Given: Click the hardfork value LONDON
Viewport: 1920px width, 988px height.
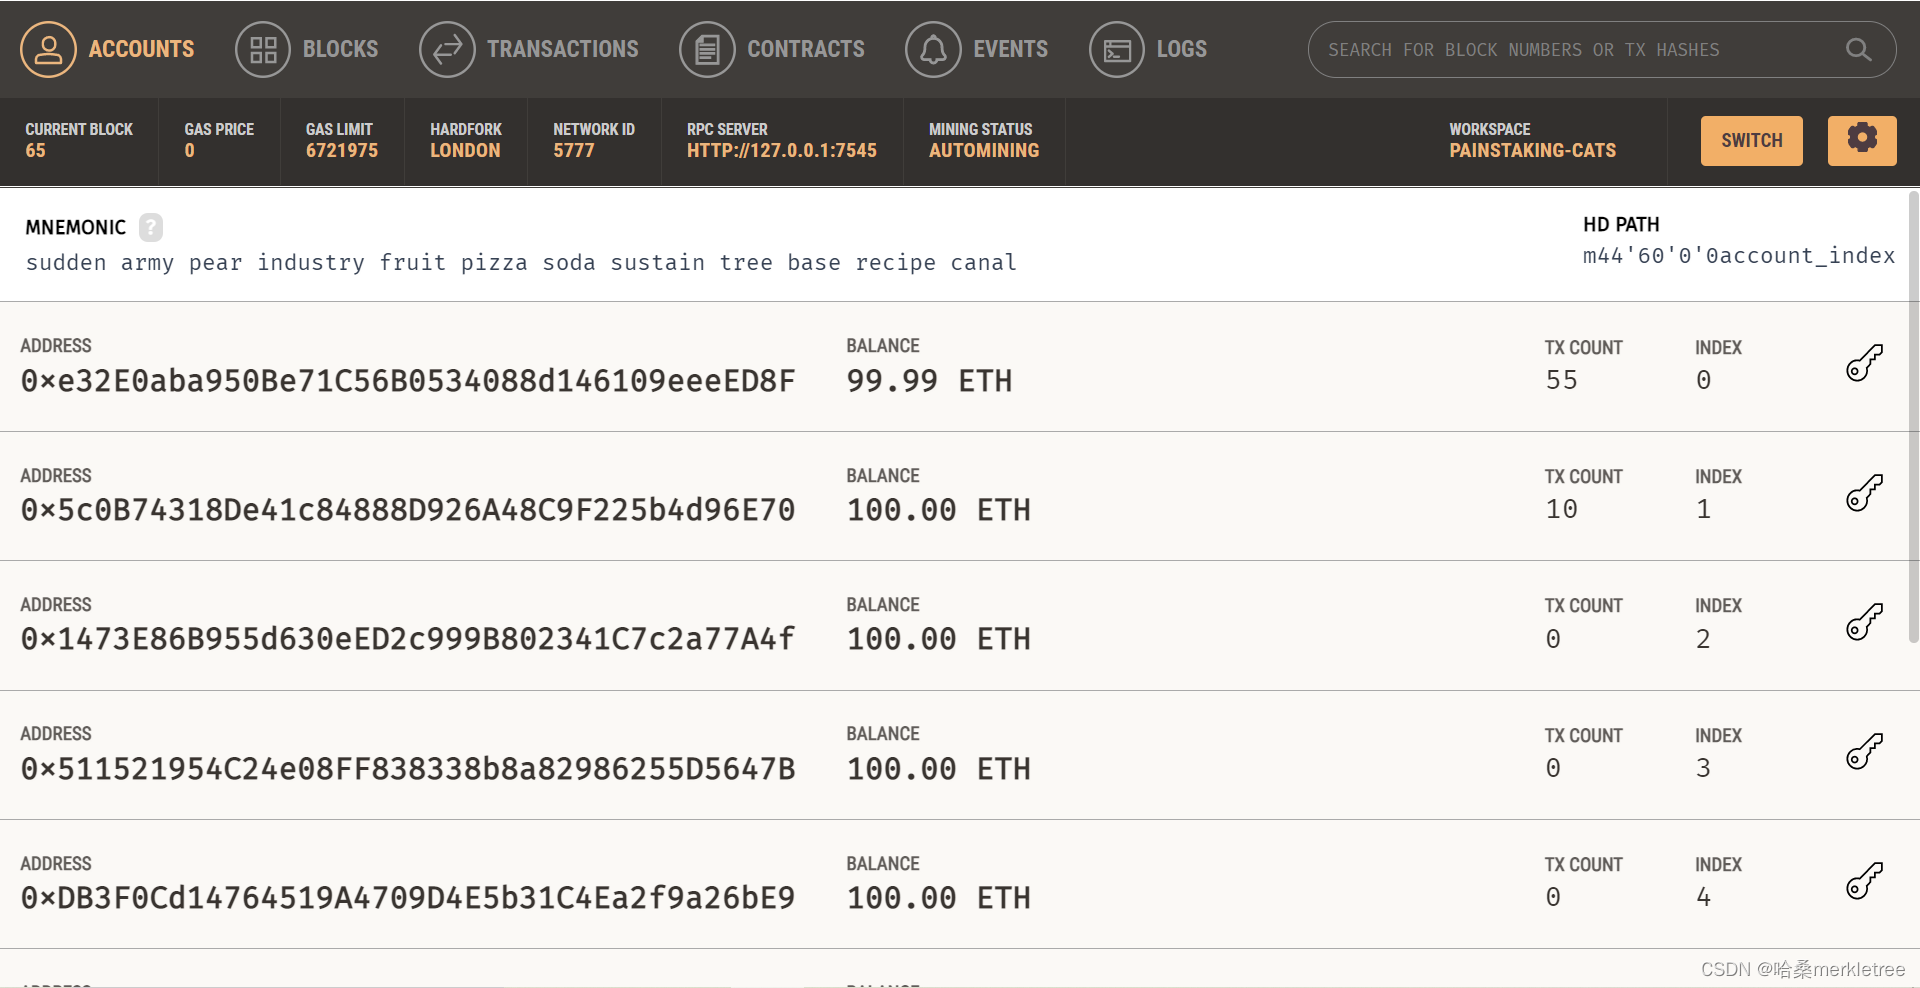Looking at the screenshot, I should pos(465,151).
